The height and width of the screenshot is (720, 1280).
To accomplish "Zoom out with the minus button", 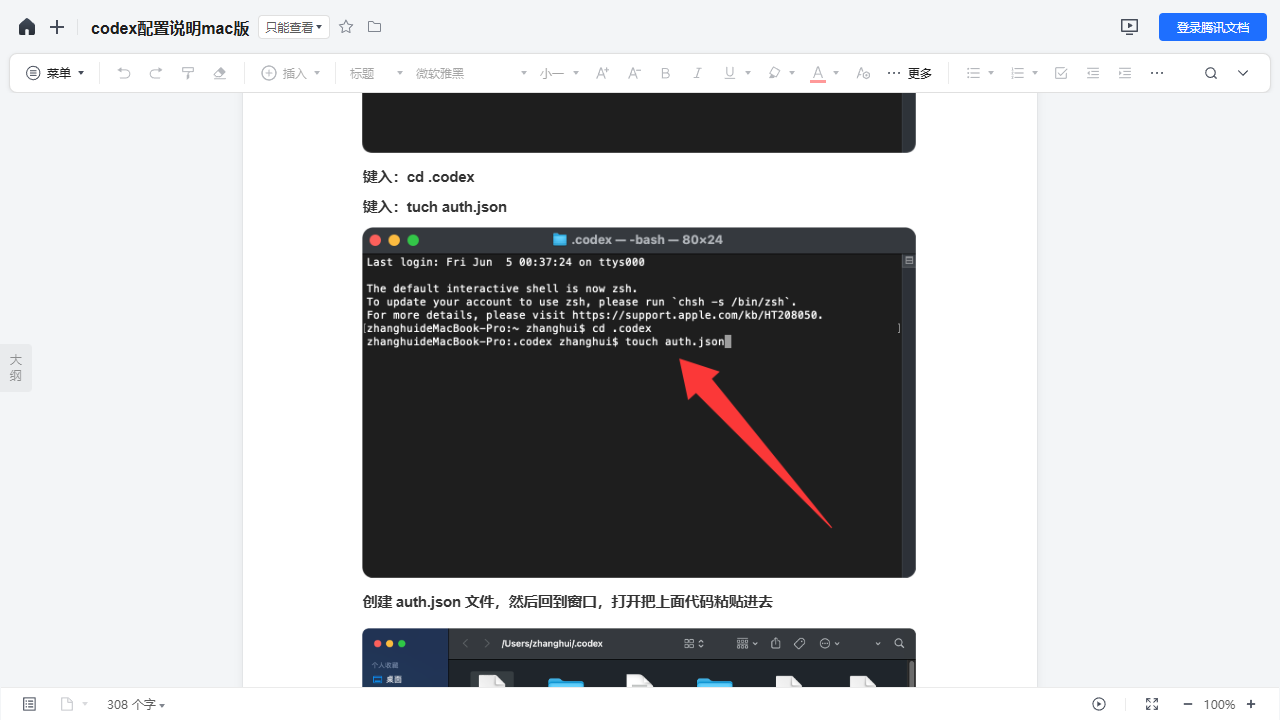I will (1187, 704).
